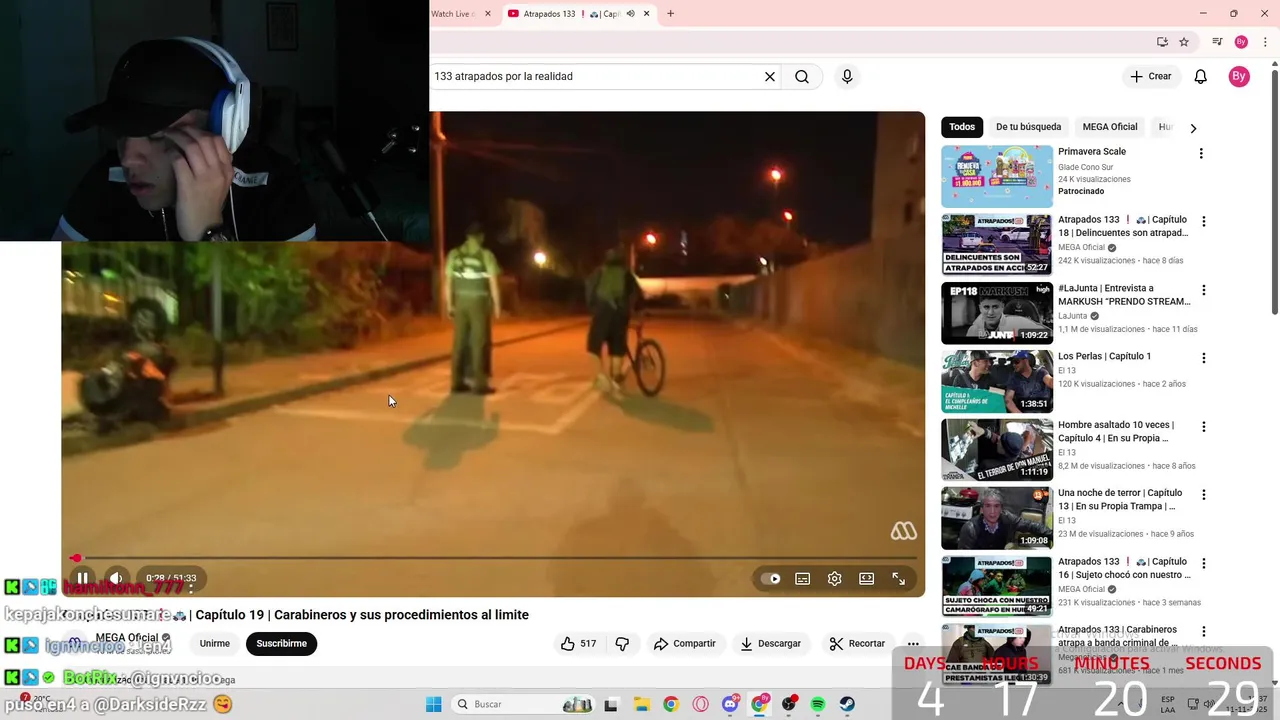Open options for Los Perlas video

click(1204, 358)
